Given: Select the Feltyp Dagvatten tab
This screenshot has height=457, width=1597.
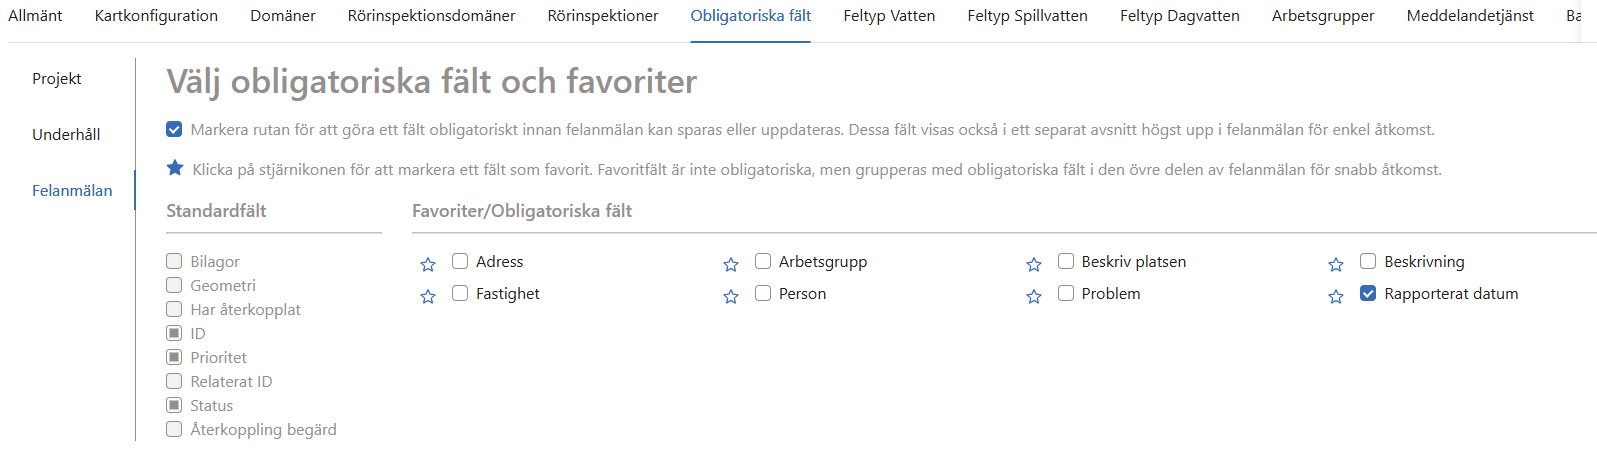Looking at the screenshot, I should click(1179, 16).
